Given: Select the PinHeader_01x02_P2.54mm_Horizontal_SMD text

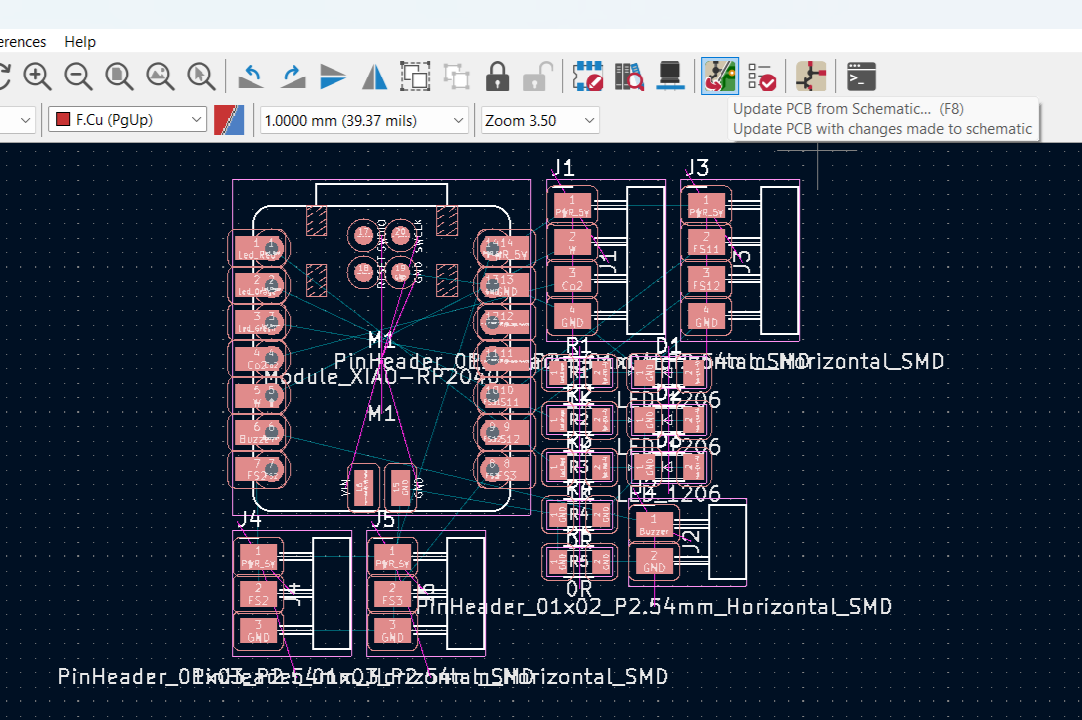Looking at the screenshot, I should tap(654, 607).
